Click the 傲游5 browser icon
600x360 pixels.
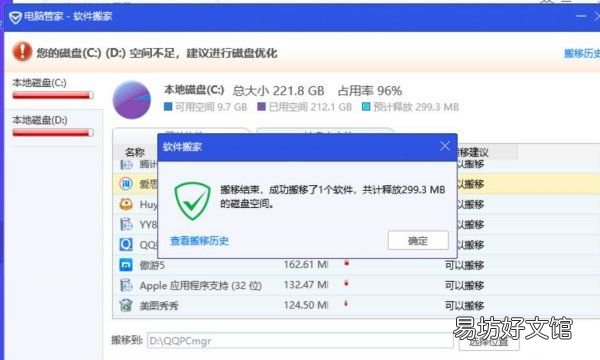pyautogui.click(x=126, y=265)
